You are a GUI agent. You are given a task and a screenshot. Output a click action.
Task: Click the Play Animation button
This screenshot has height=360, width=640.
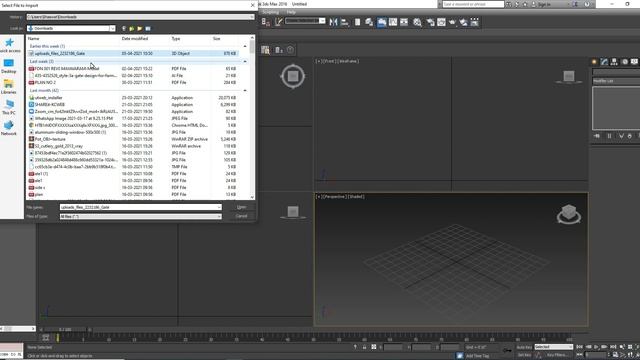[597, 347]
